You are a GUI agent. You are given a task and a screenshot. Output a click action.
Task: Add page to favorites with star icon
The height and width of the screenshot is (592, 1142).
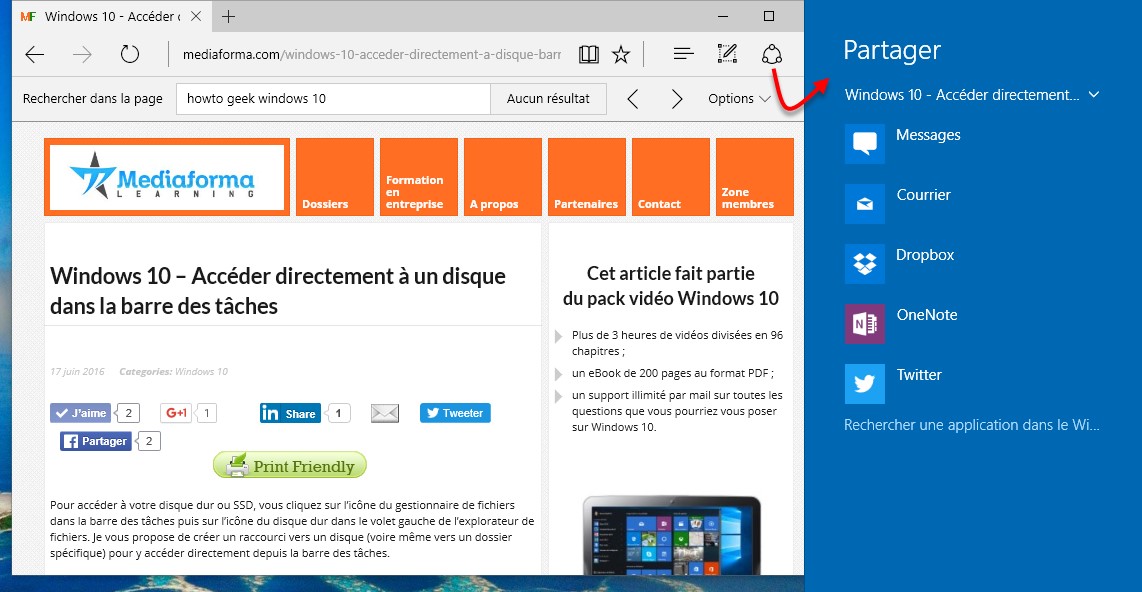[x=621, y=55]
